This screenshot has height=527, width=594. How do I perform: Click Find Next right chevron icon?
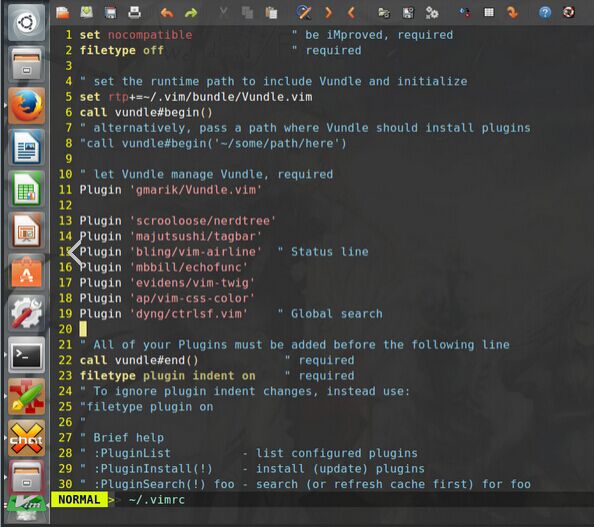[x=328, y=13]
